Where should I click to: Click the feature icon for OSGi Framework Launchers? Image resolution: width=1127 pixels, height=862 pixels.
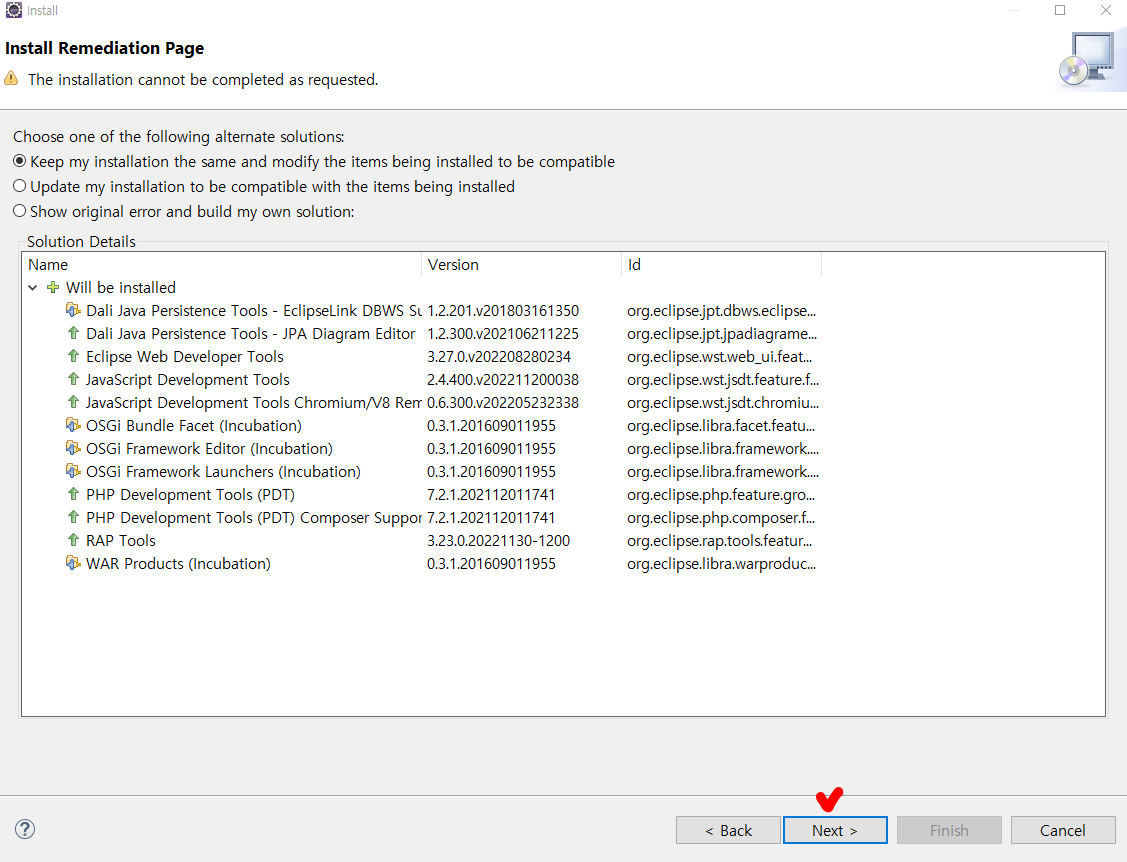[73, 471]
